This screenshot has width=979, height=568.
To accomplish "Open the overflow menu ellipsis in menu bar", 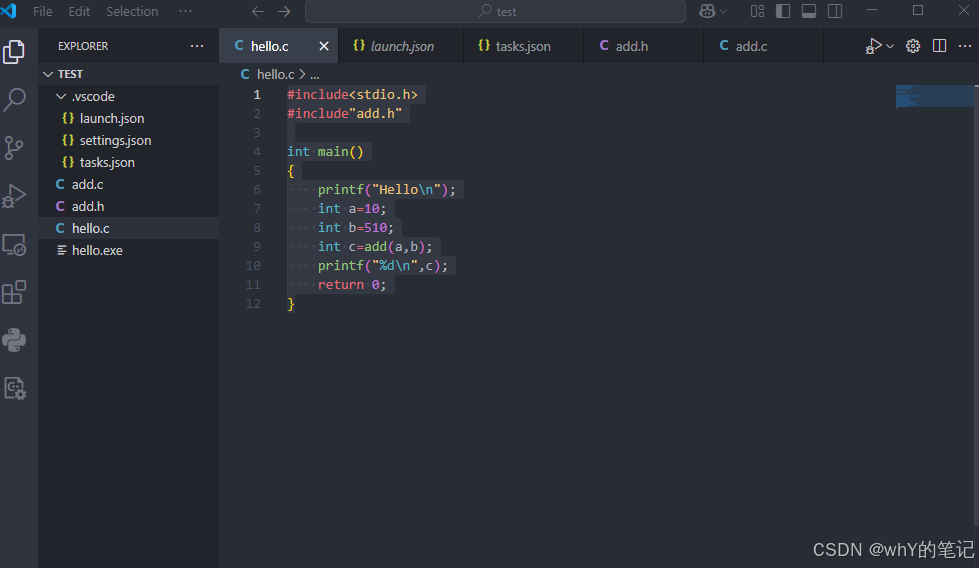I will tap(185, 11).
